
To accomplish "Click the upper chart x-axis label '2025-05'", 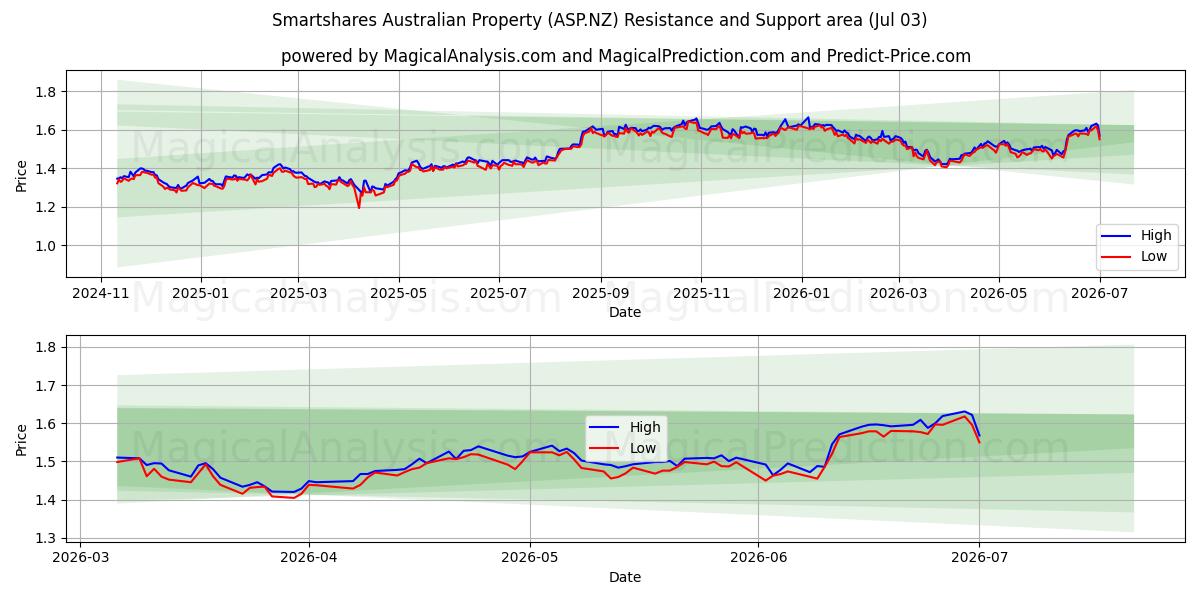I will (399, 293).
